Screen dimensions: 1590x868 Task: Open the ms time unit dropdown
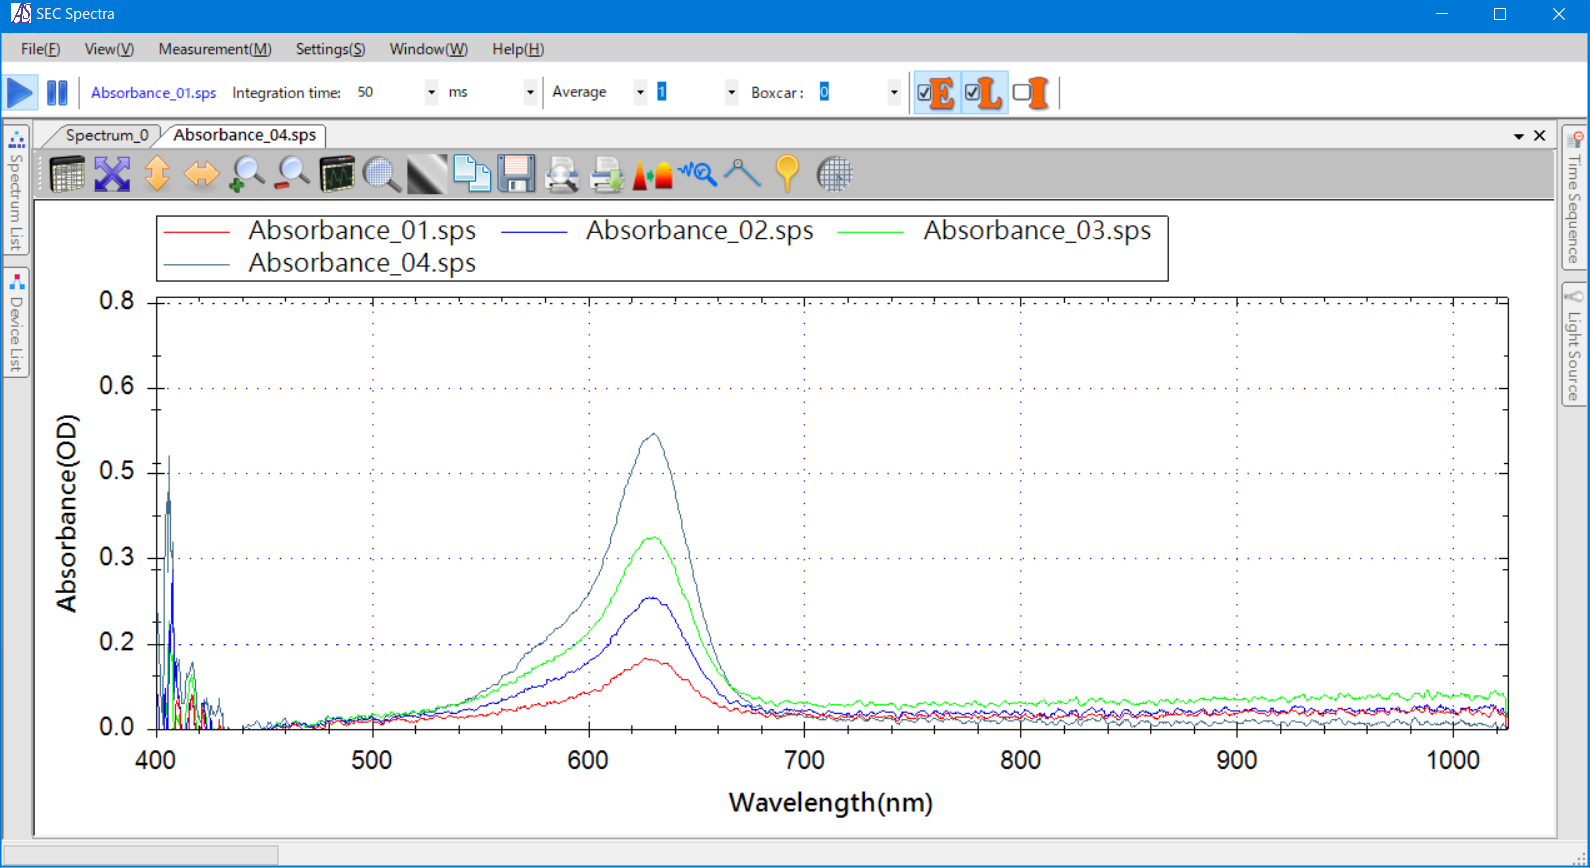pyautogui.click(x=530, y=93)
